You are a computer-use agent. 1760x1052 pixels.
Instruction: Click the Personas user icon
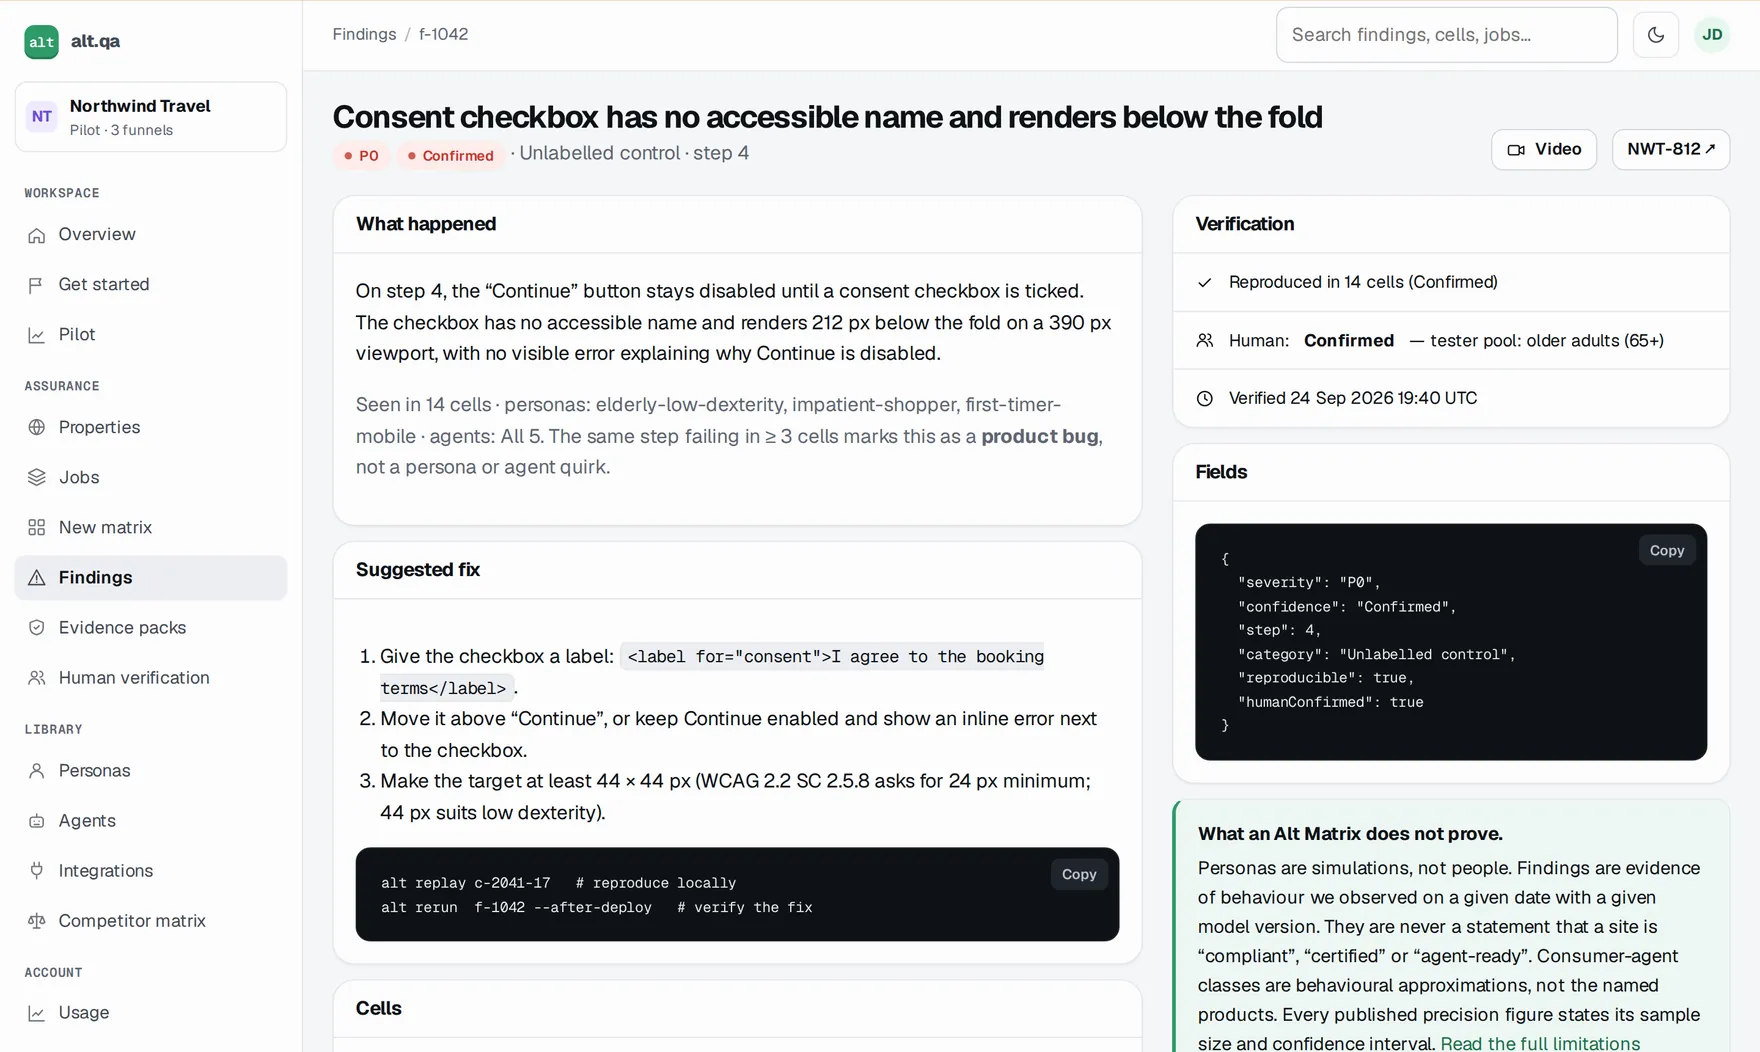click(37, 771)
